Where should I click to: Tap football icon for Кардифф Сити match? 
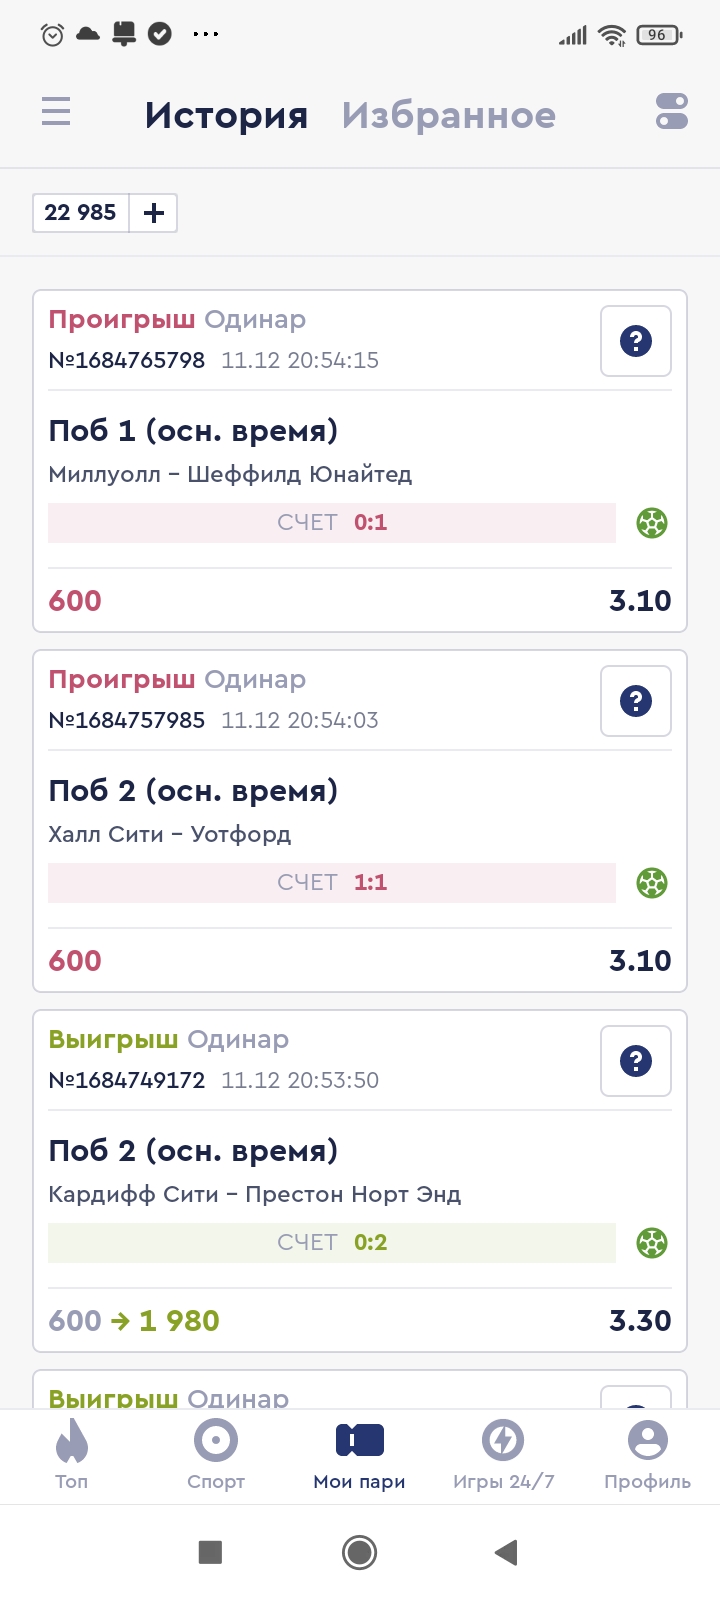[652, 1243]
